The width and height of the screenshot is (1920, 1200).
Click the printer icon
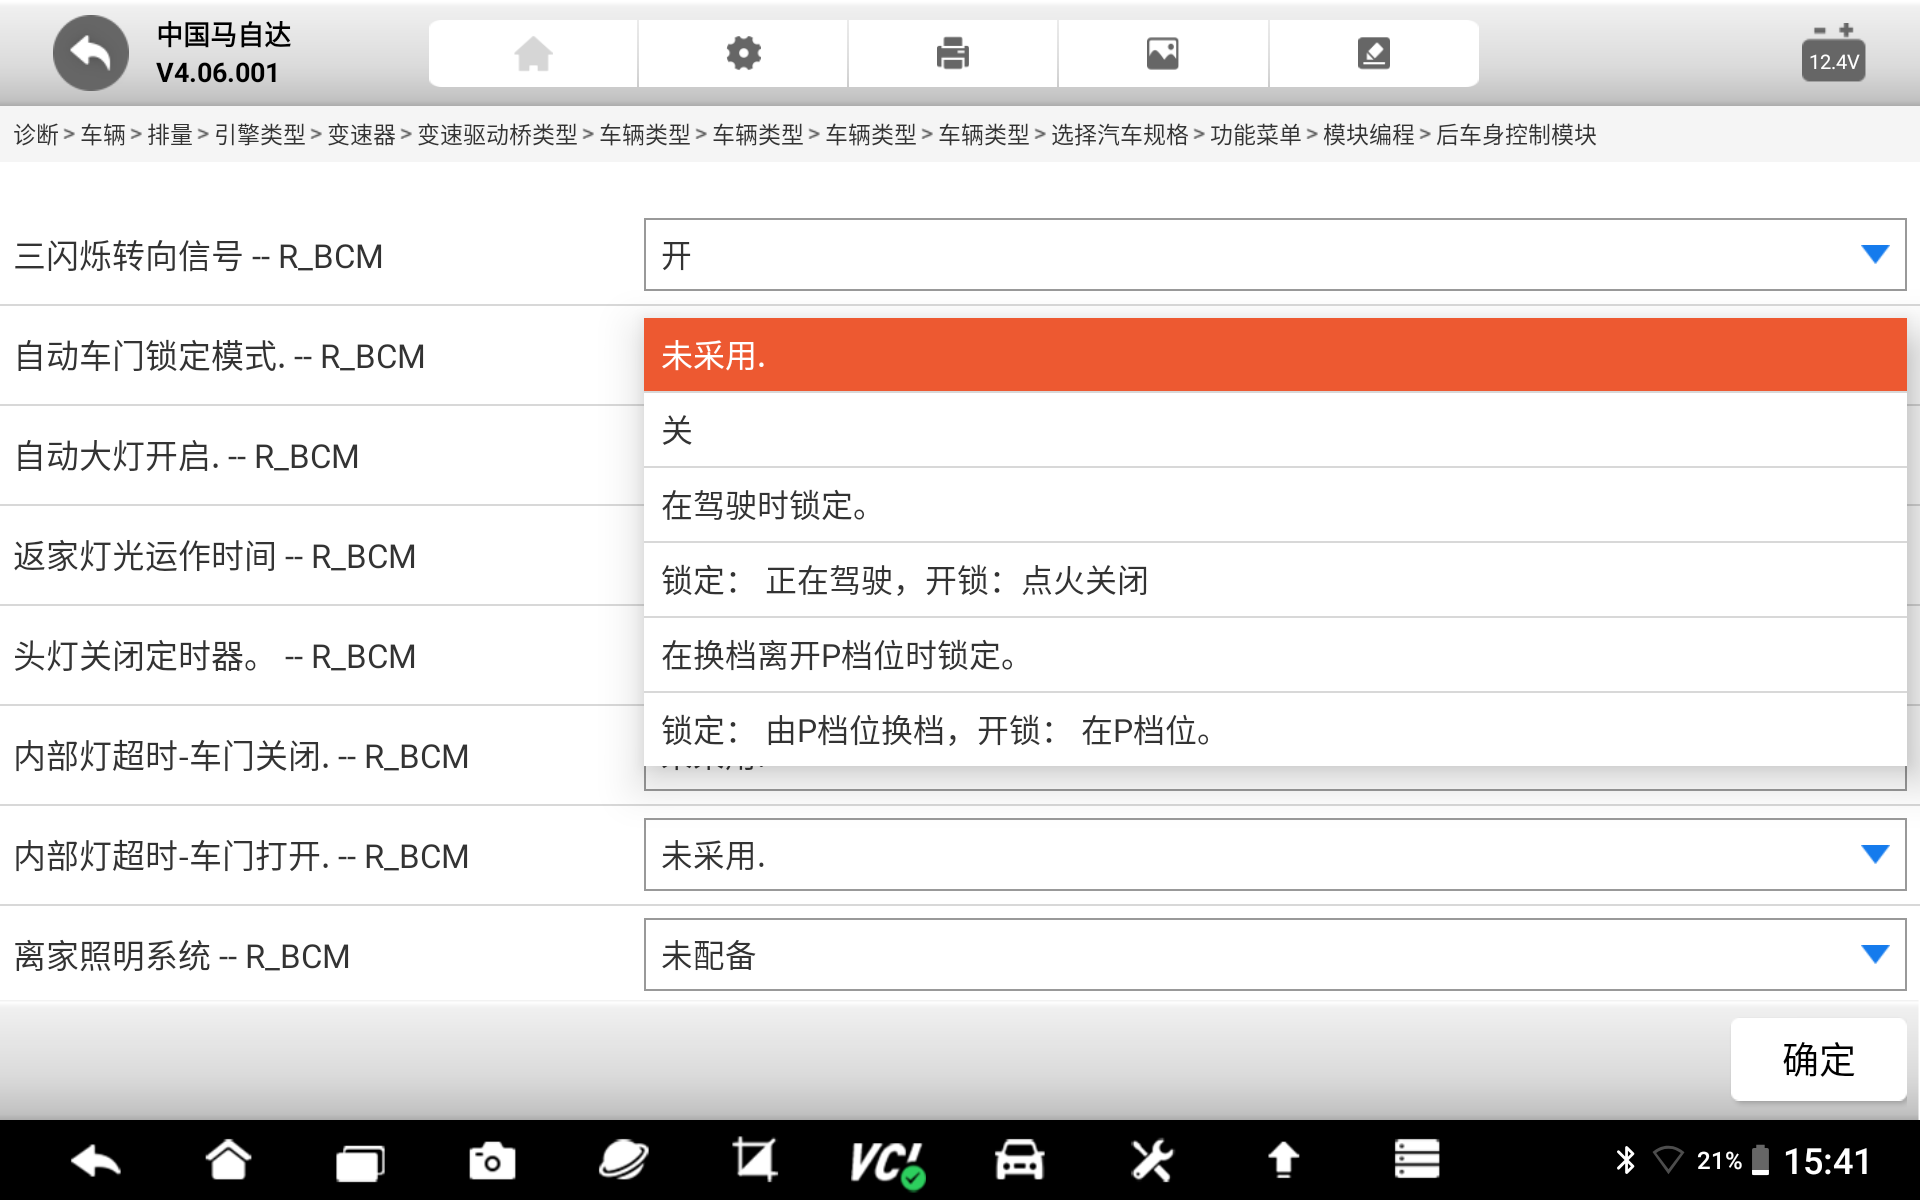pyautogui.click(x=952, y=54)
